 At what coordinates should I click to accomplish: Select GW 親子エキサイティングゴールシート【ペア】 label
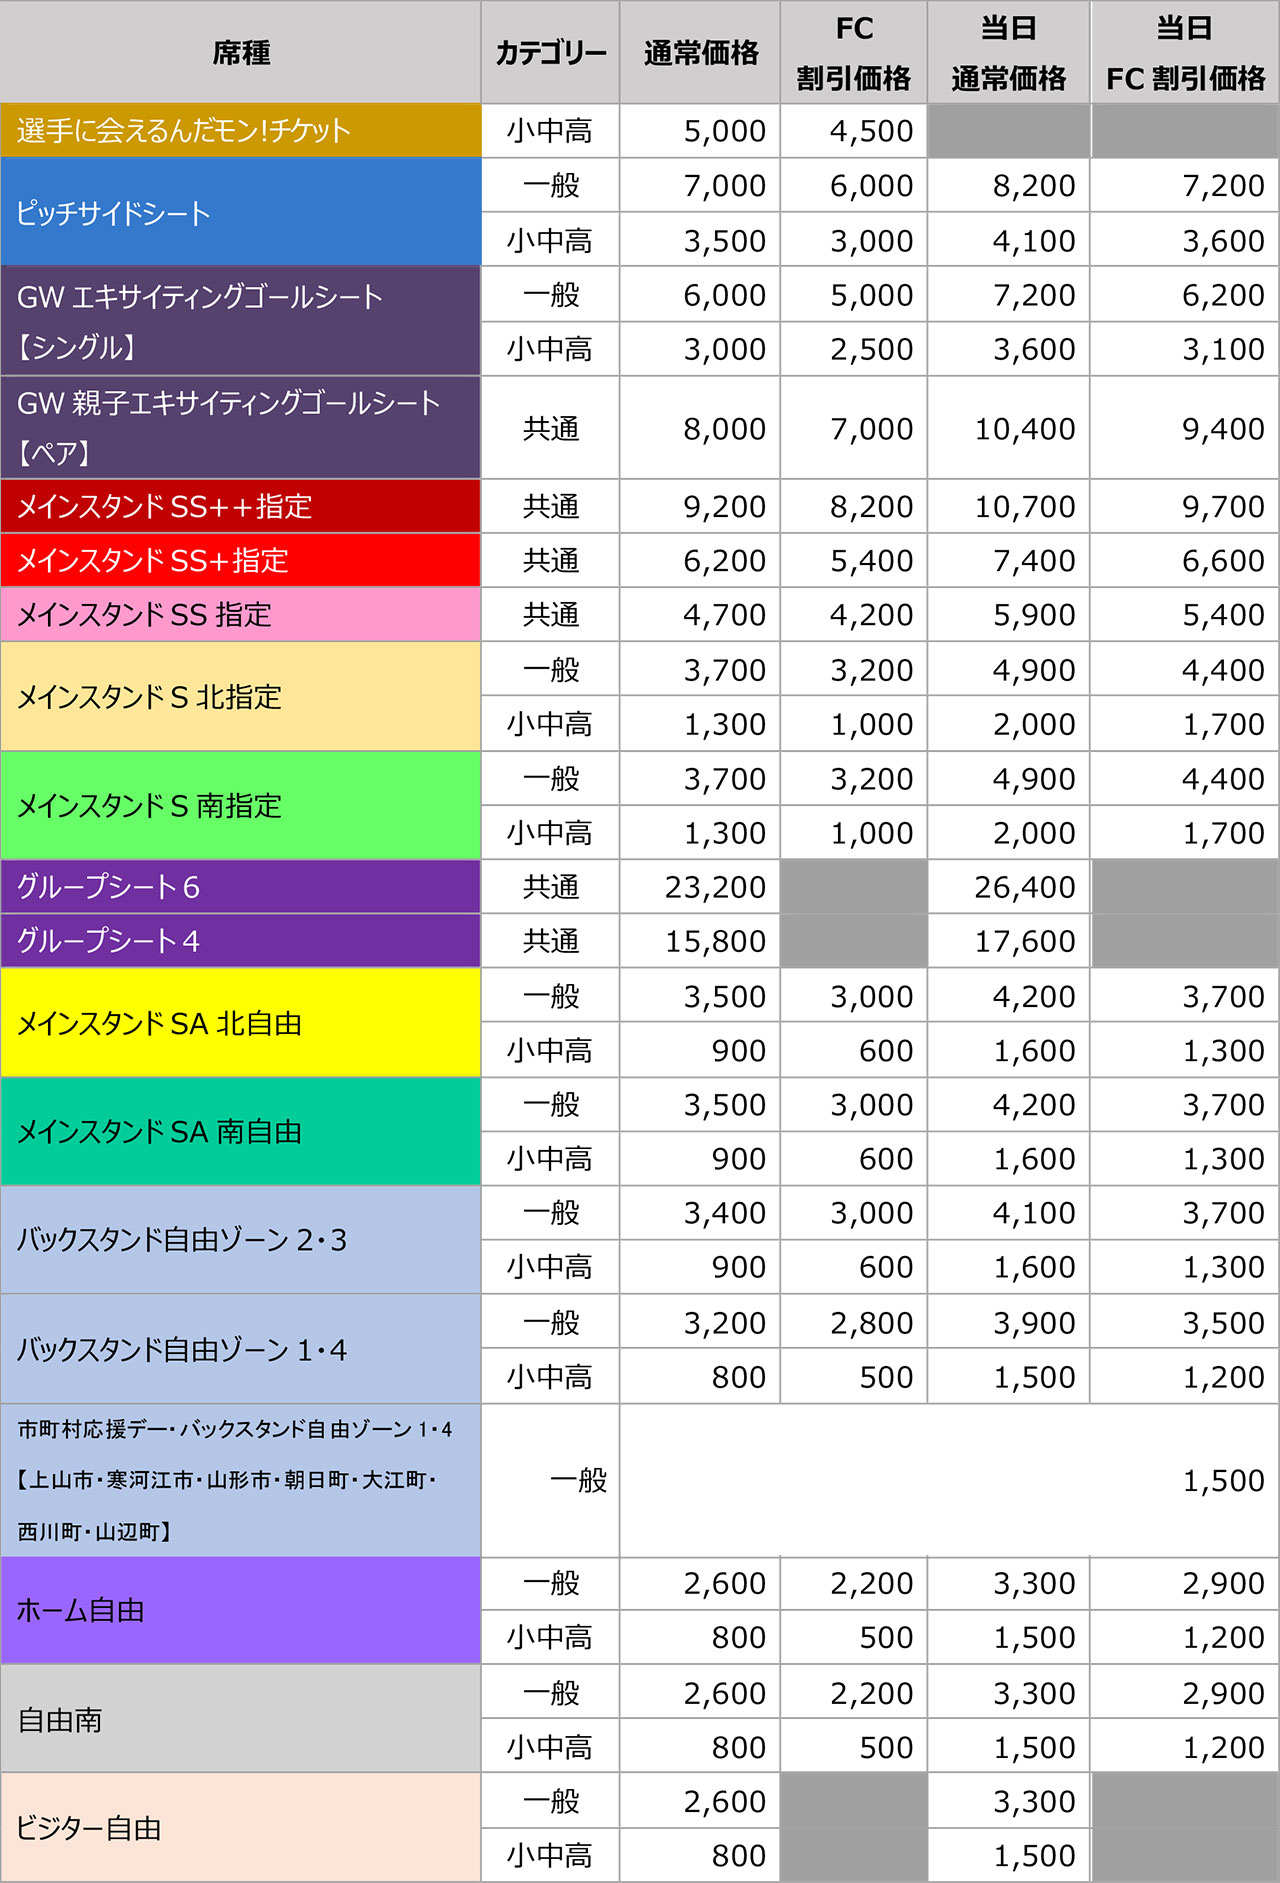coord(240,427)
